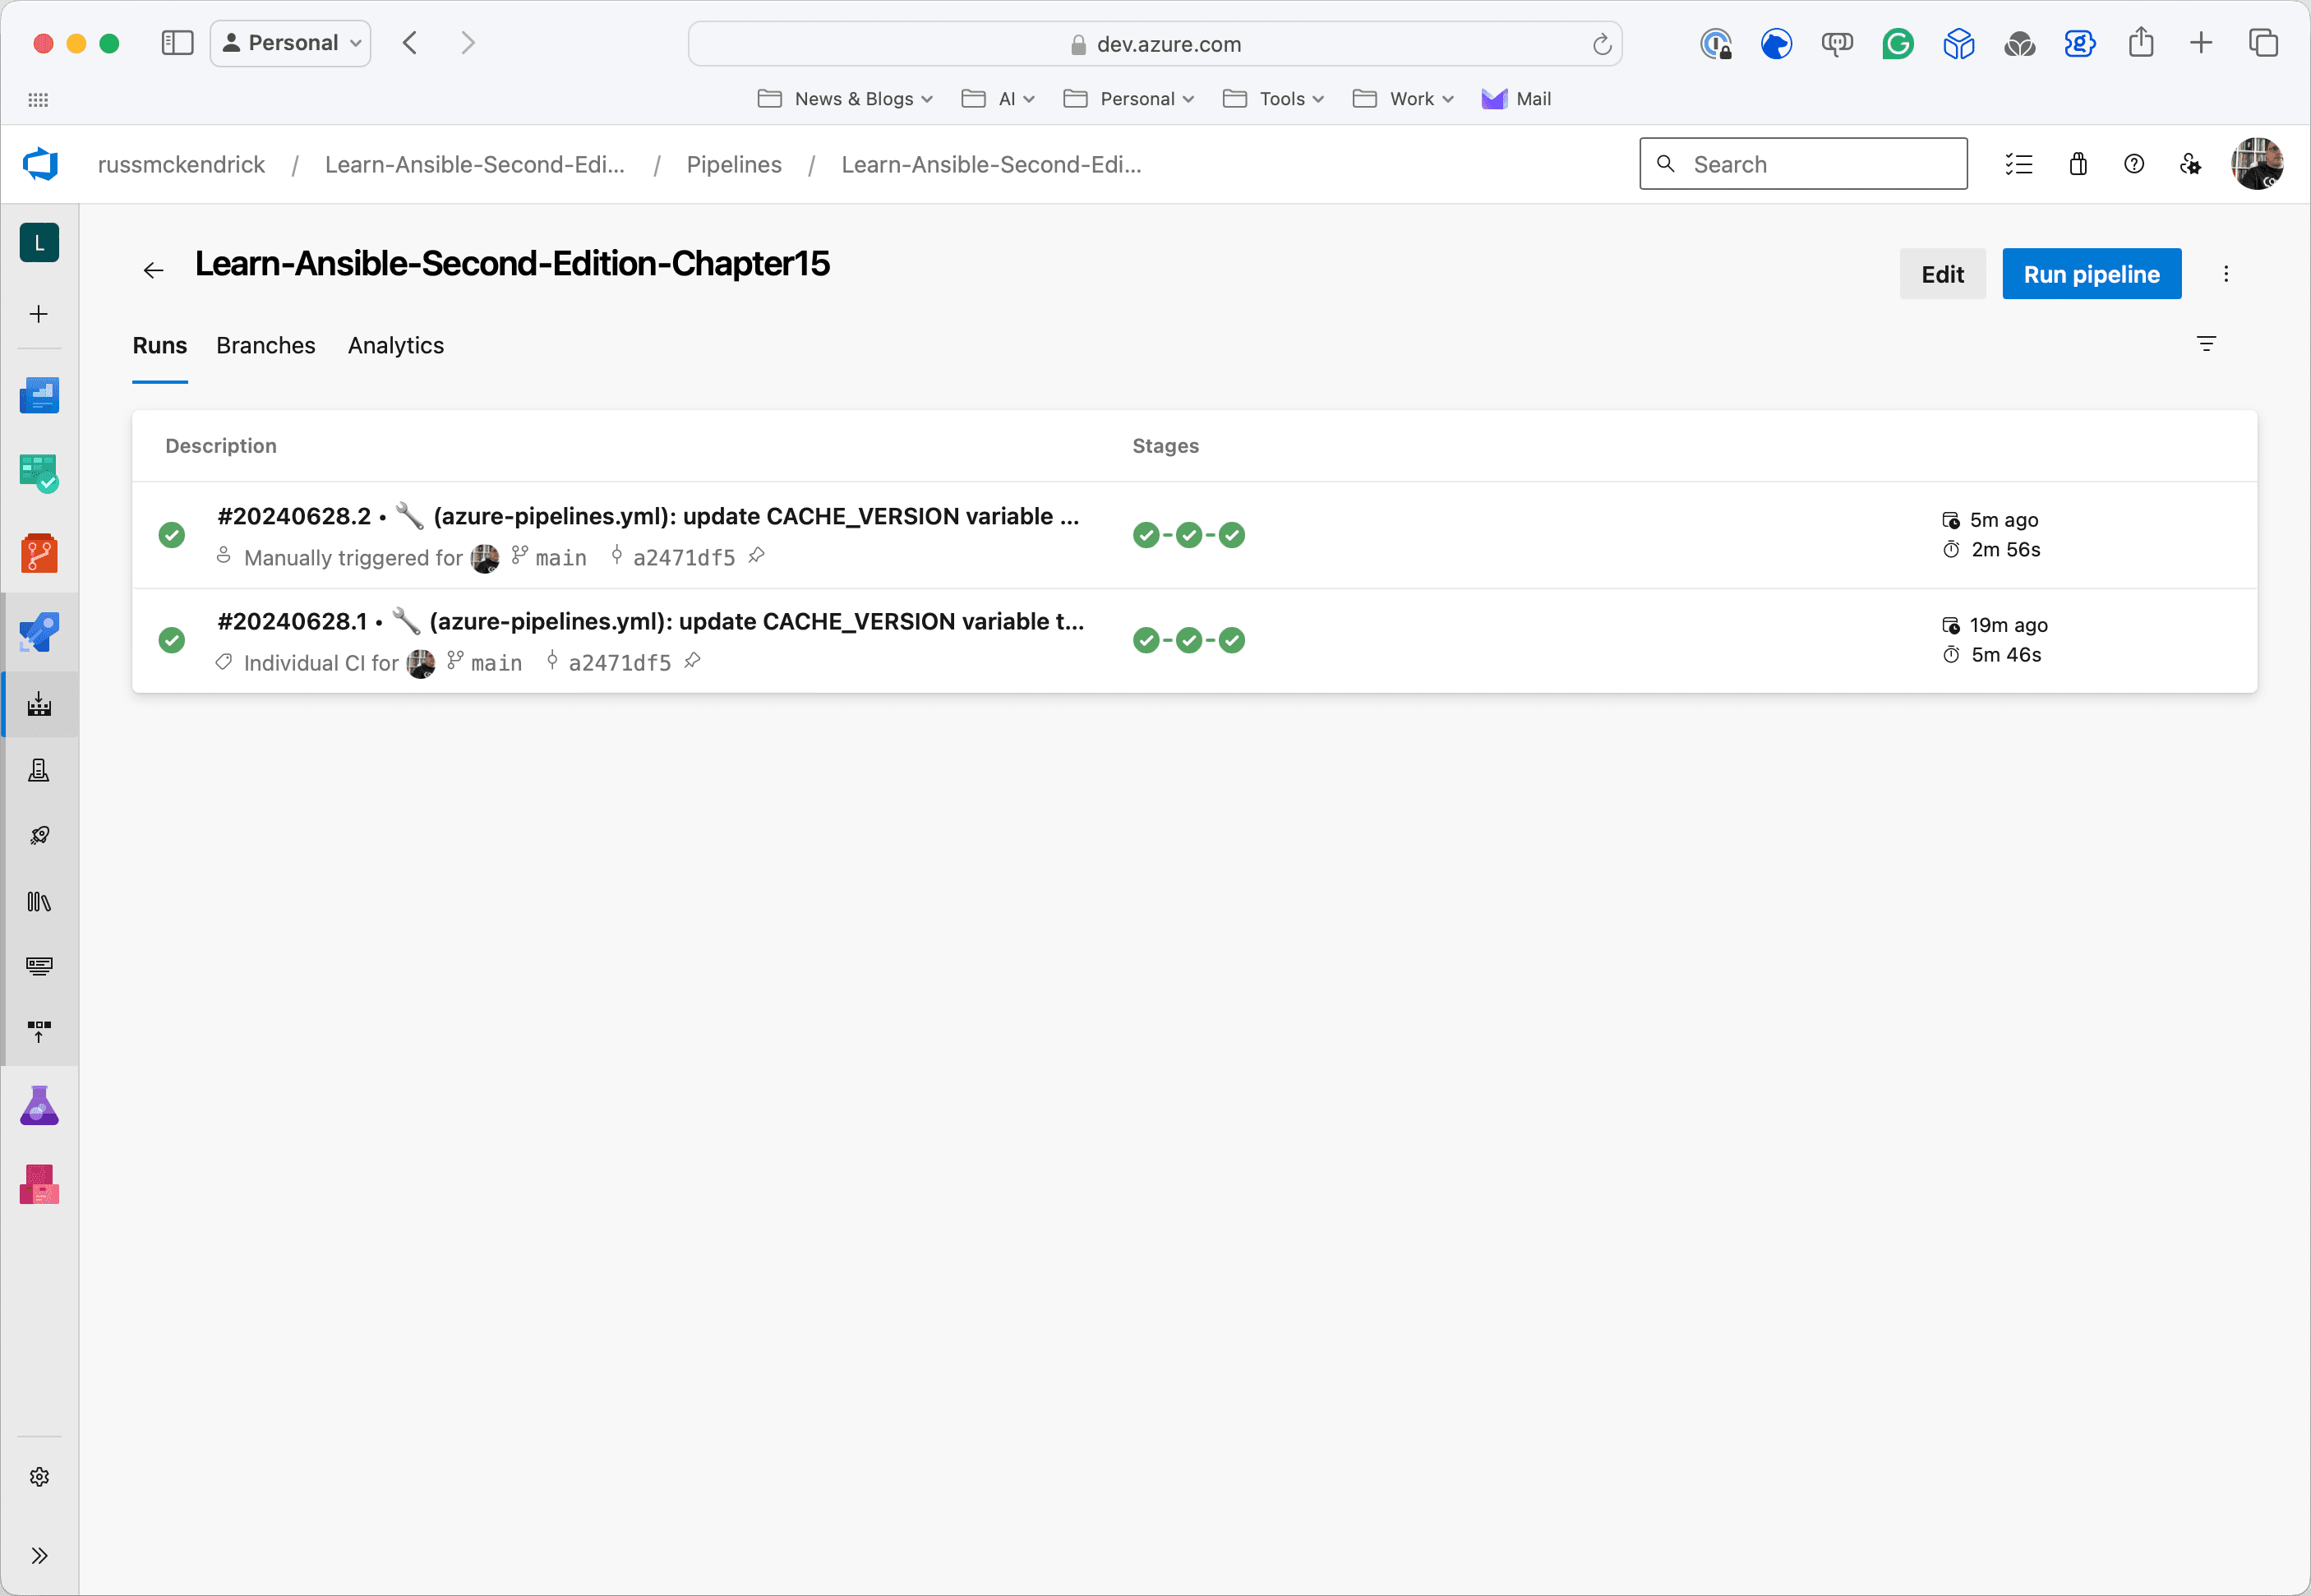Screen dimensions: 2311x1596
Task: Pin run #20240628.2
Action: (757, 556)
